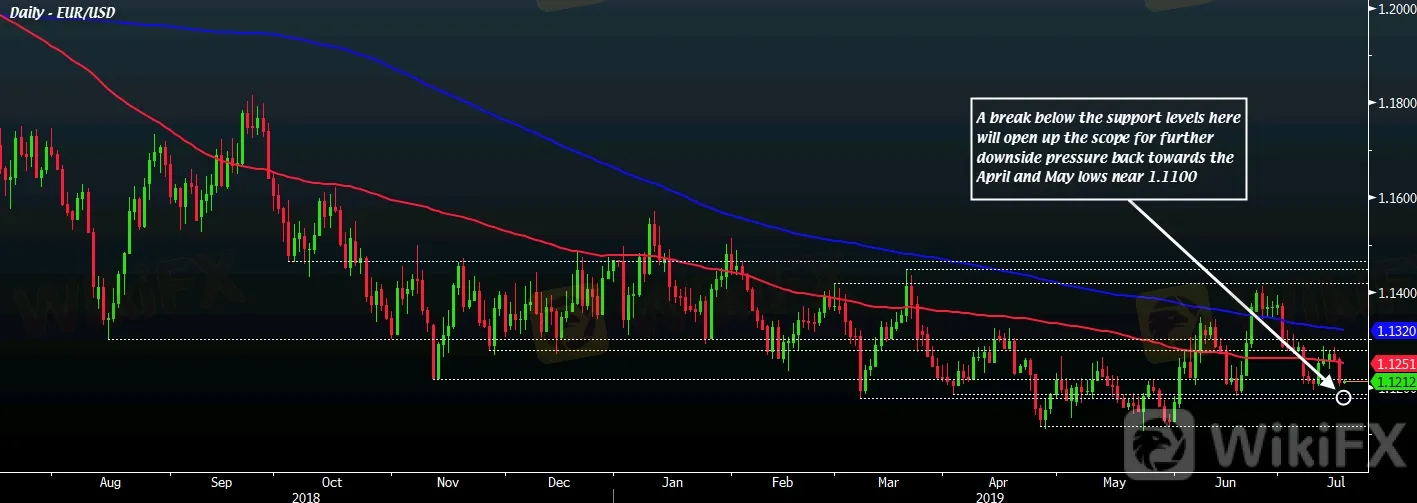Click the red 1.1251 price tag
This screenshot has height=503, width=1417.
pyautogui.click(x=1393, y=364)
